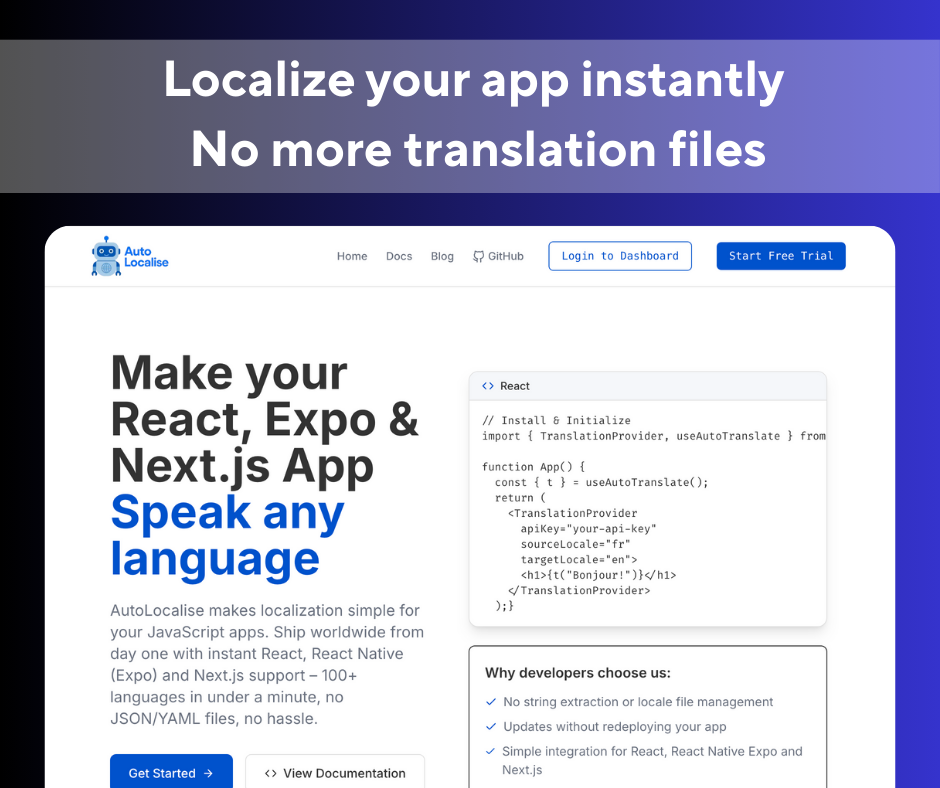
Task: Click the checkmark beside 'Updates without redeploying'
Action: pos(490,726)
